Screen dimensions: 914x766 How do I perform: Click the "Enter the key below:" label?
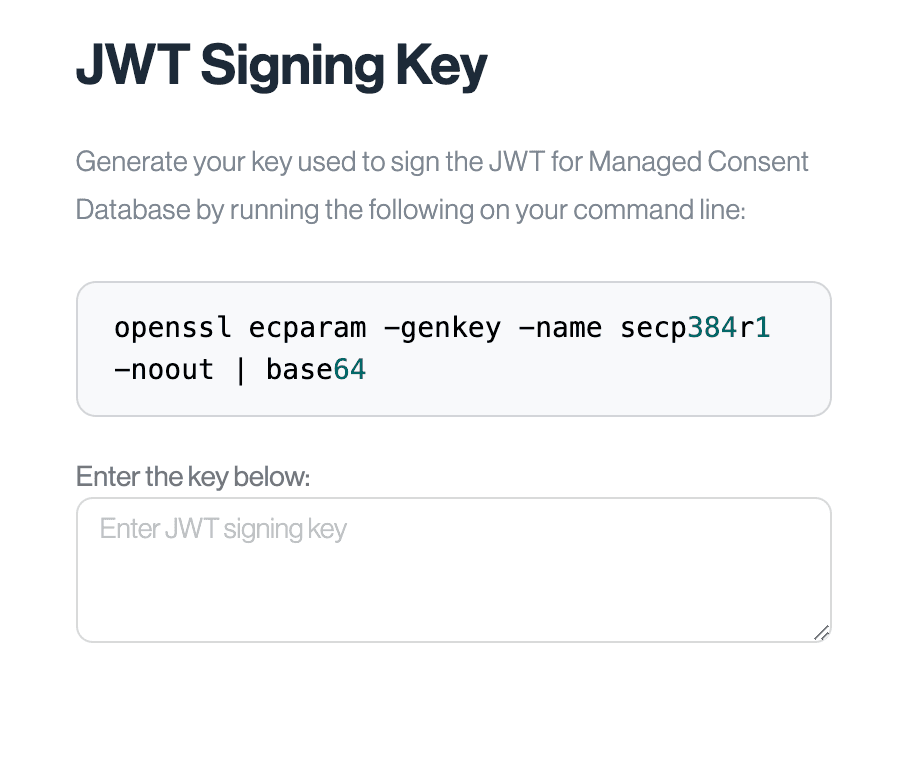[193, 476]
